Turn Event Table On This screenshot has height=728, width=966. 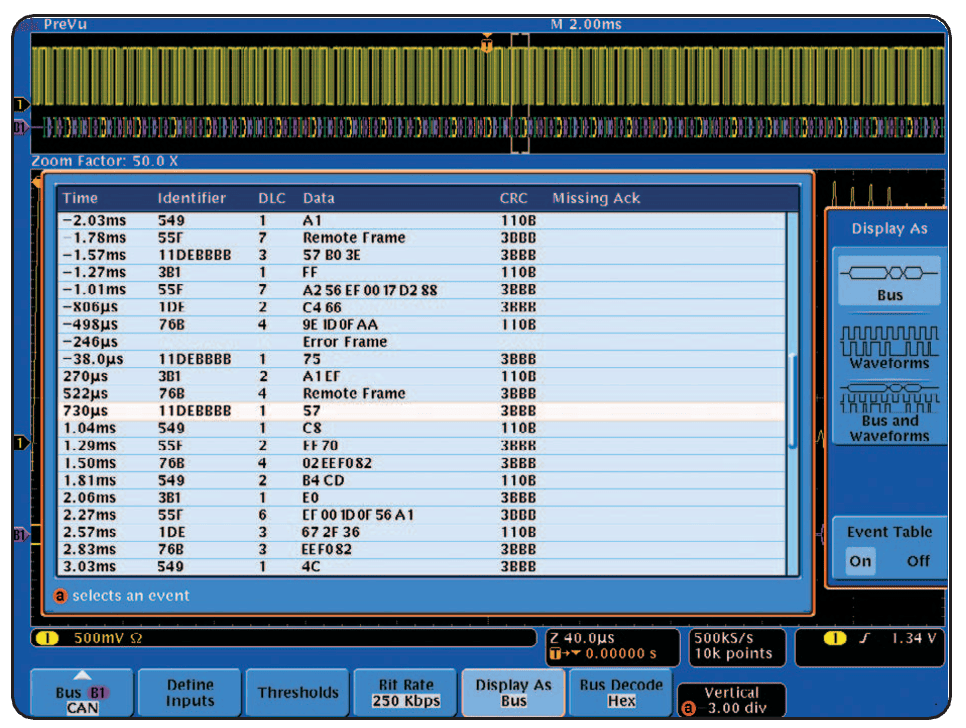point(860,561)
